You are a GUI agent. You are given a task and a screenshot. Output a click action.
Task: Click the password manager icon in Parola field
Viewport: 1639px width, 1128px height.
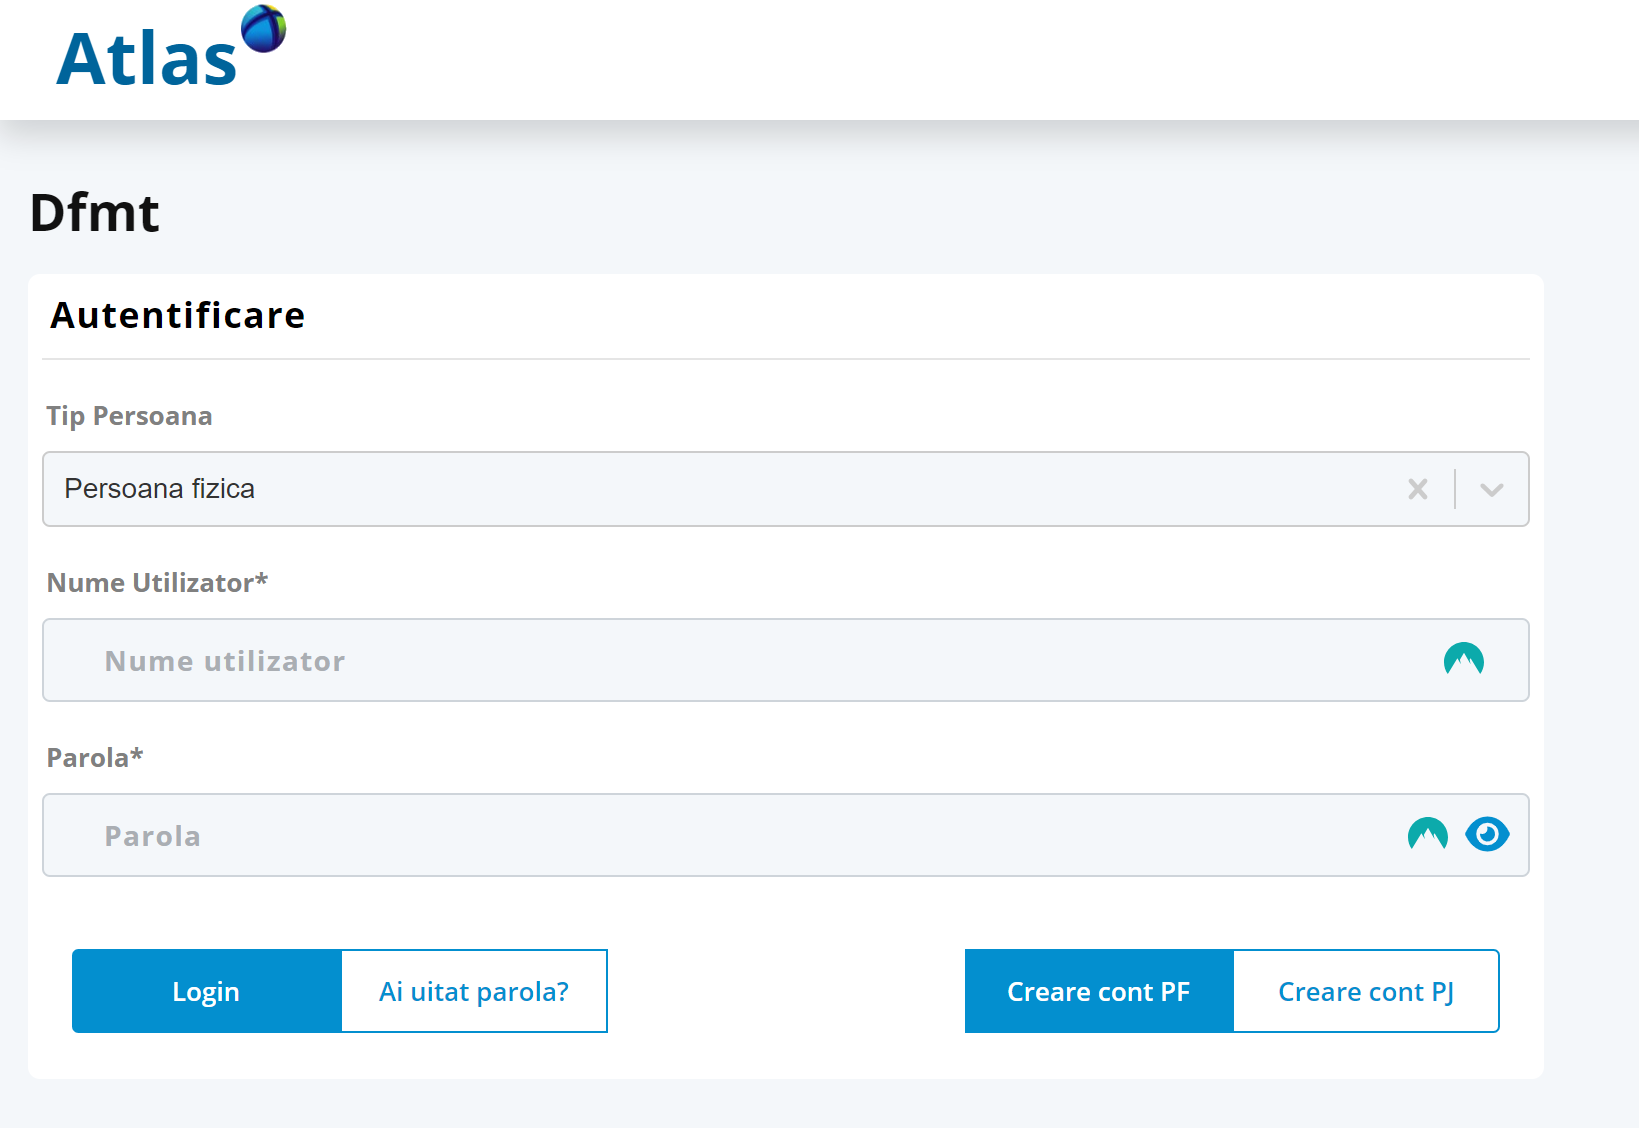[x=1427, y=834]
